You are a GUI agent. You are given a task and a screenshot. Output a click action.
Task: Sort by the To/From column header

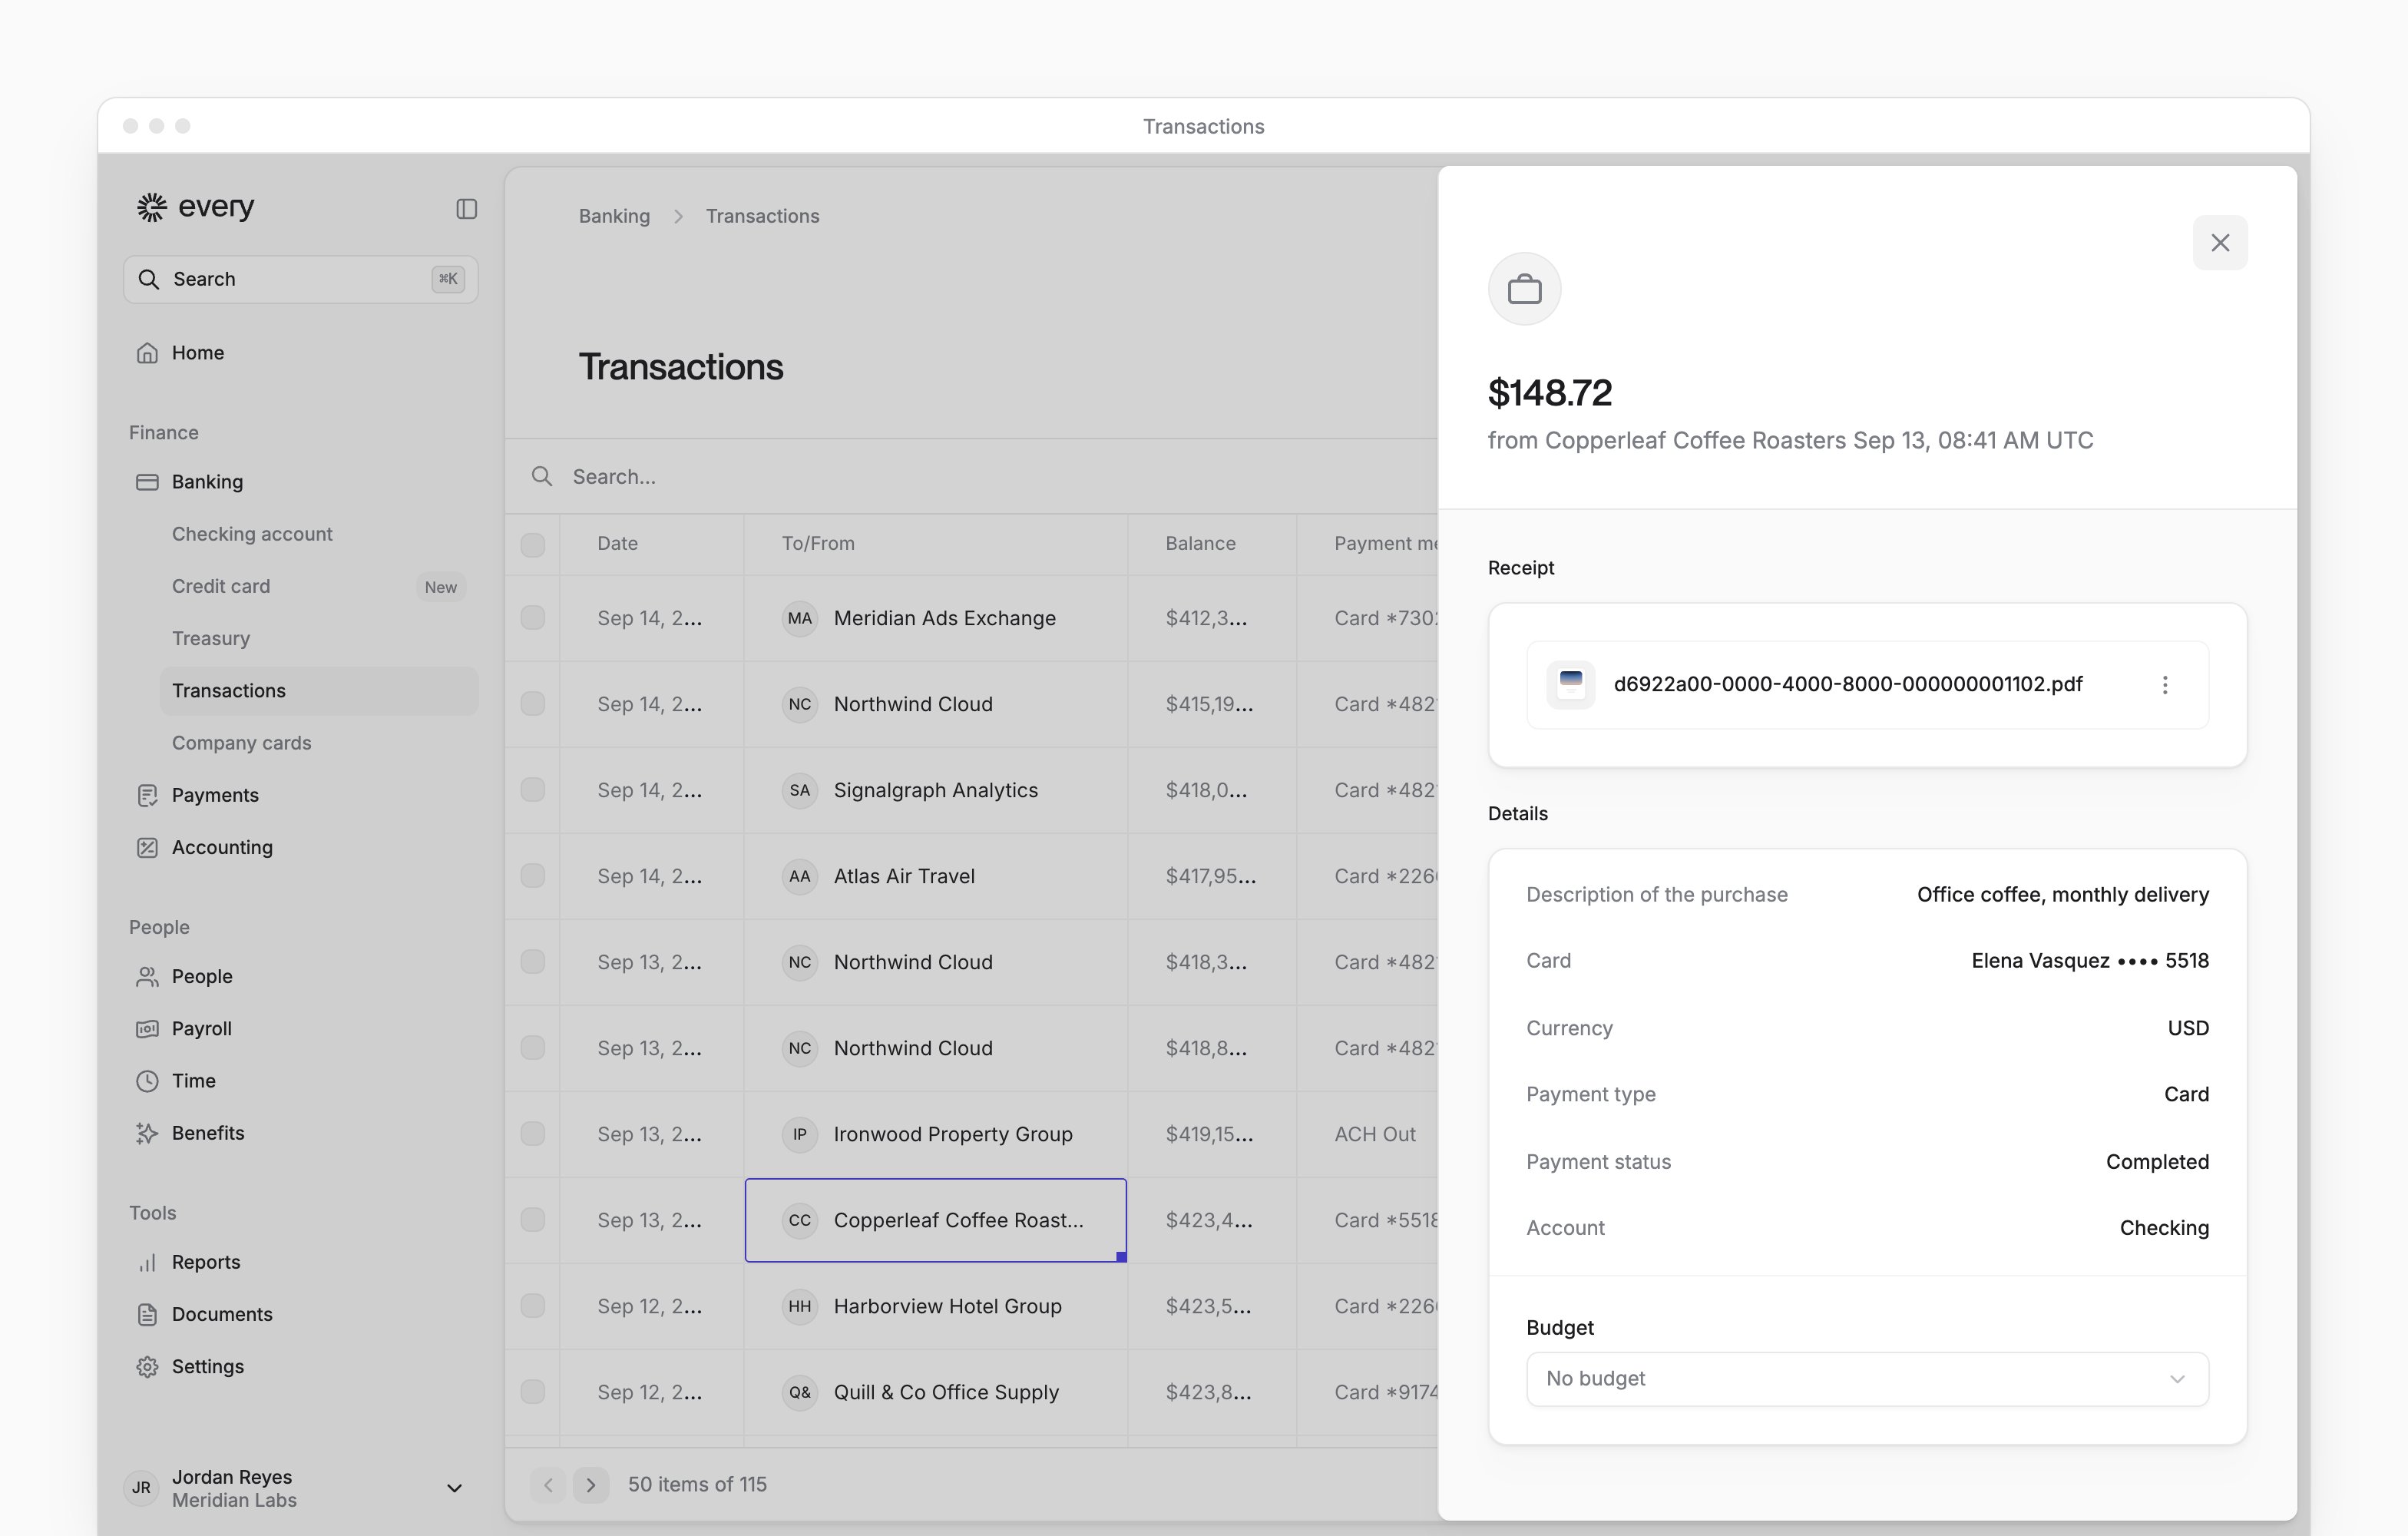point(818,543)
